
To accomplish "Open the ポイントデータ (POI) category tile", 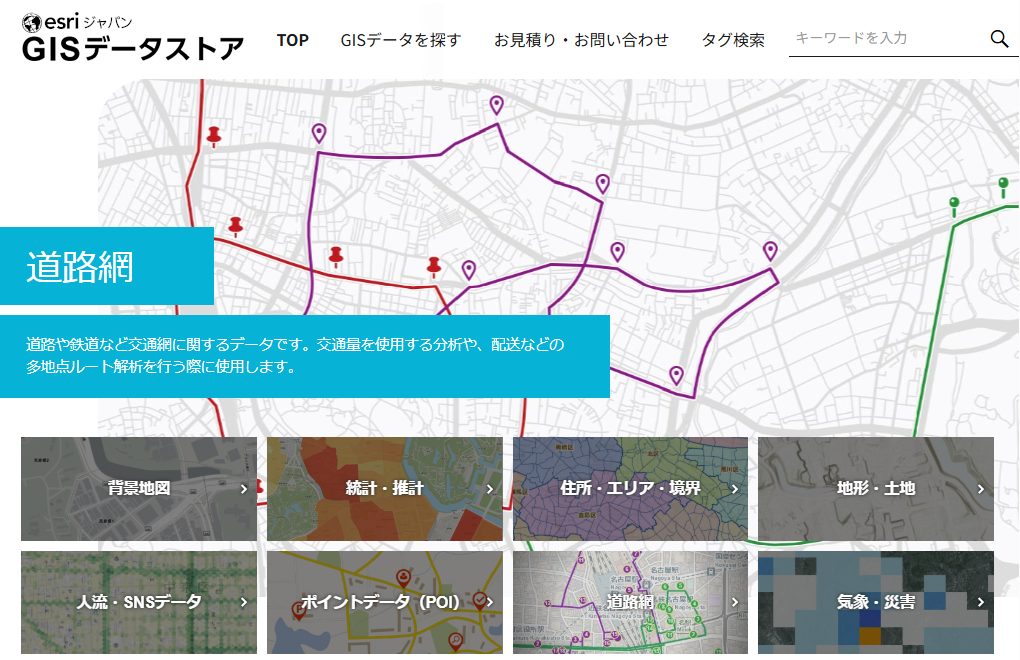I will coord(384,602).
